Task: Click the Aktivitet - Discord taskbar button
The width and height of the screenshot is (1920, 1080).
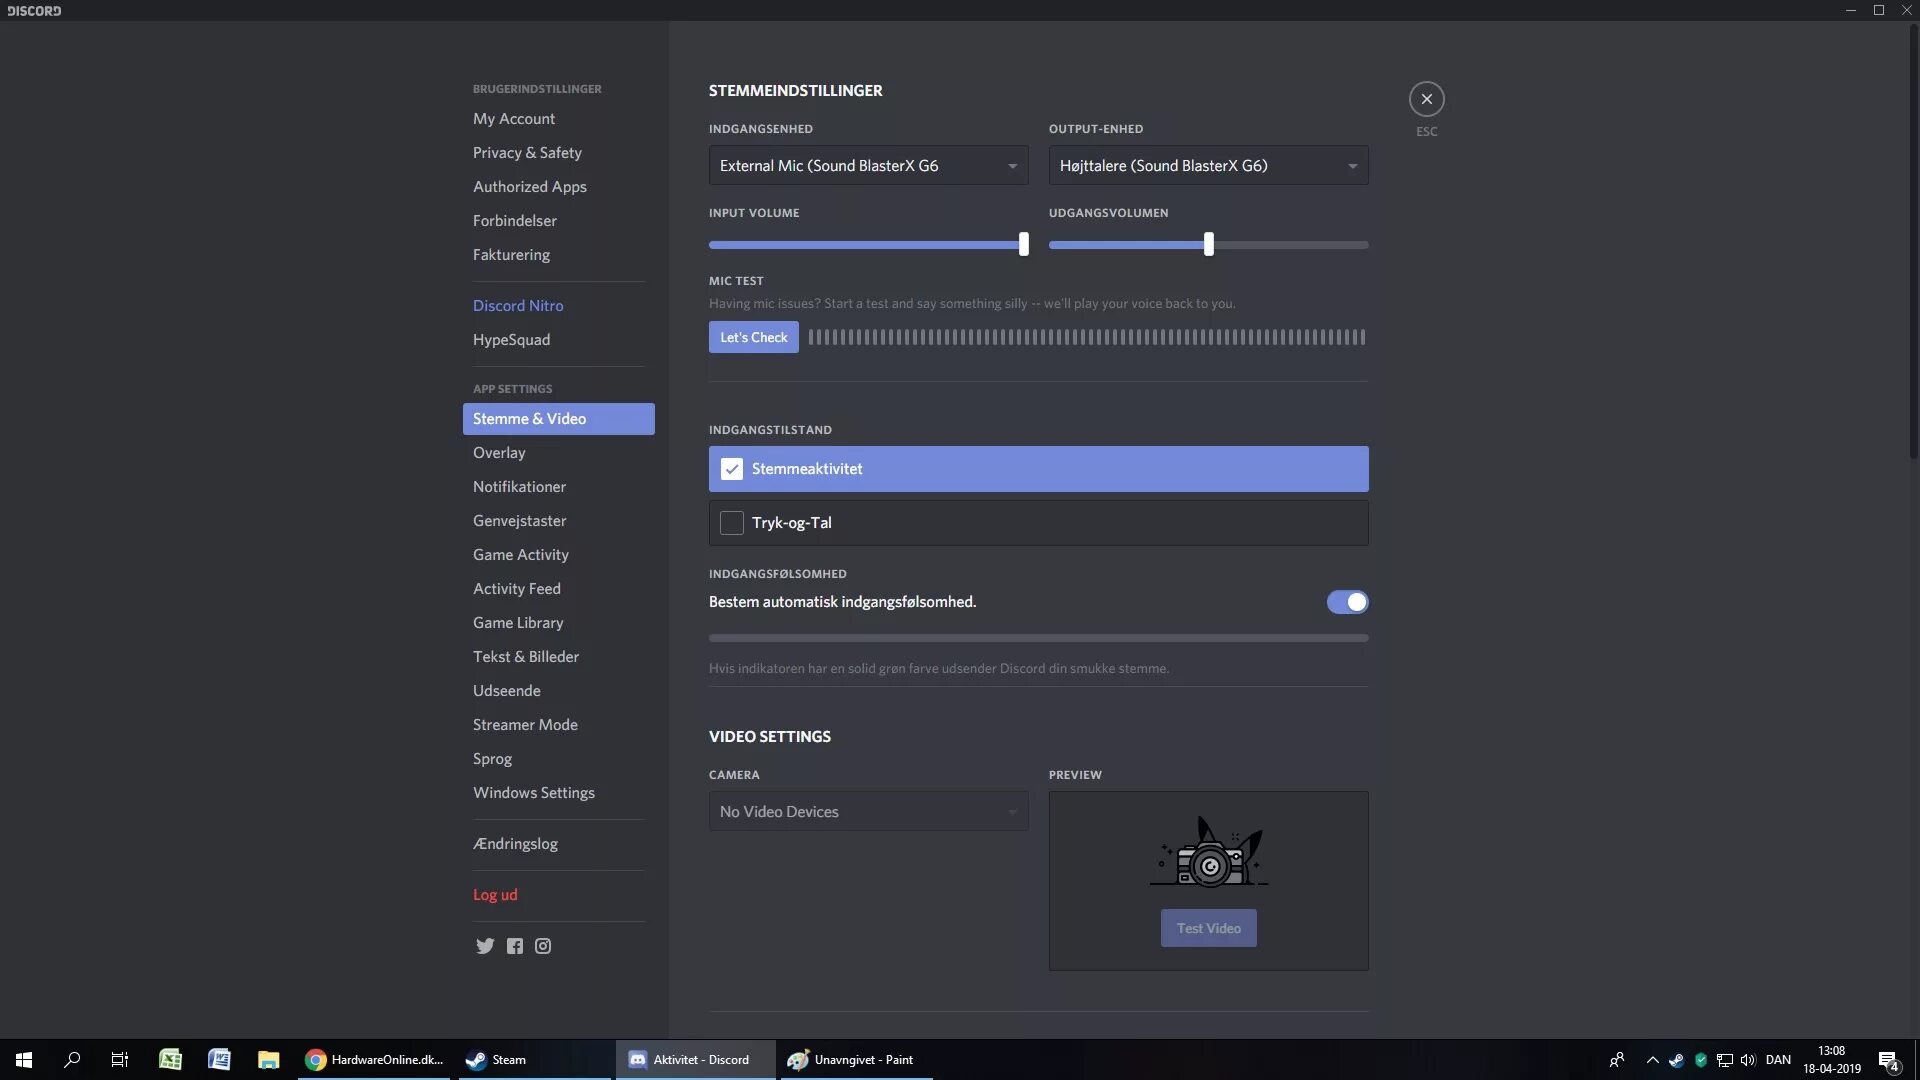Action: tap(696, 1060)
